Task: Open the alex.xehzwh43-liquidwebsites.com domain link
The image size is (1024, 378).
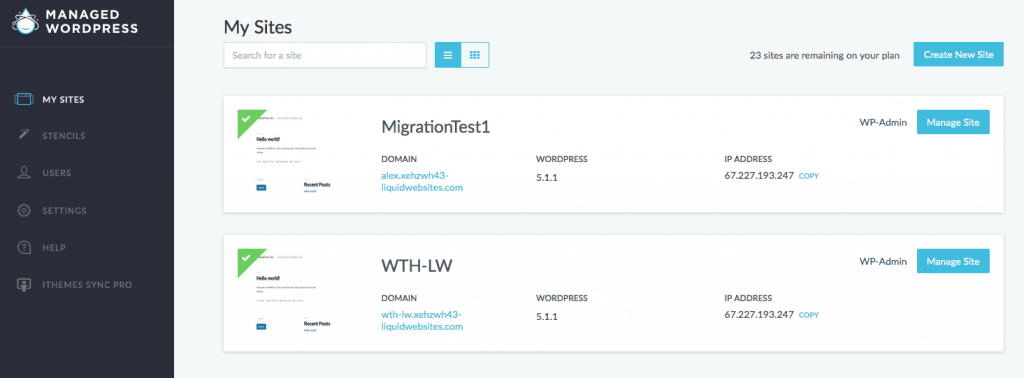Action: pos(422,181)
